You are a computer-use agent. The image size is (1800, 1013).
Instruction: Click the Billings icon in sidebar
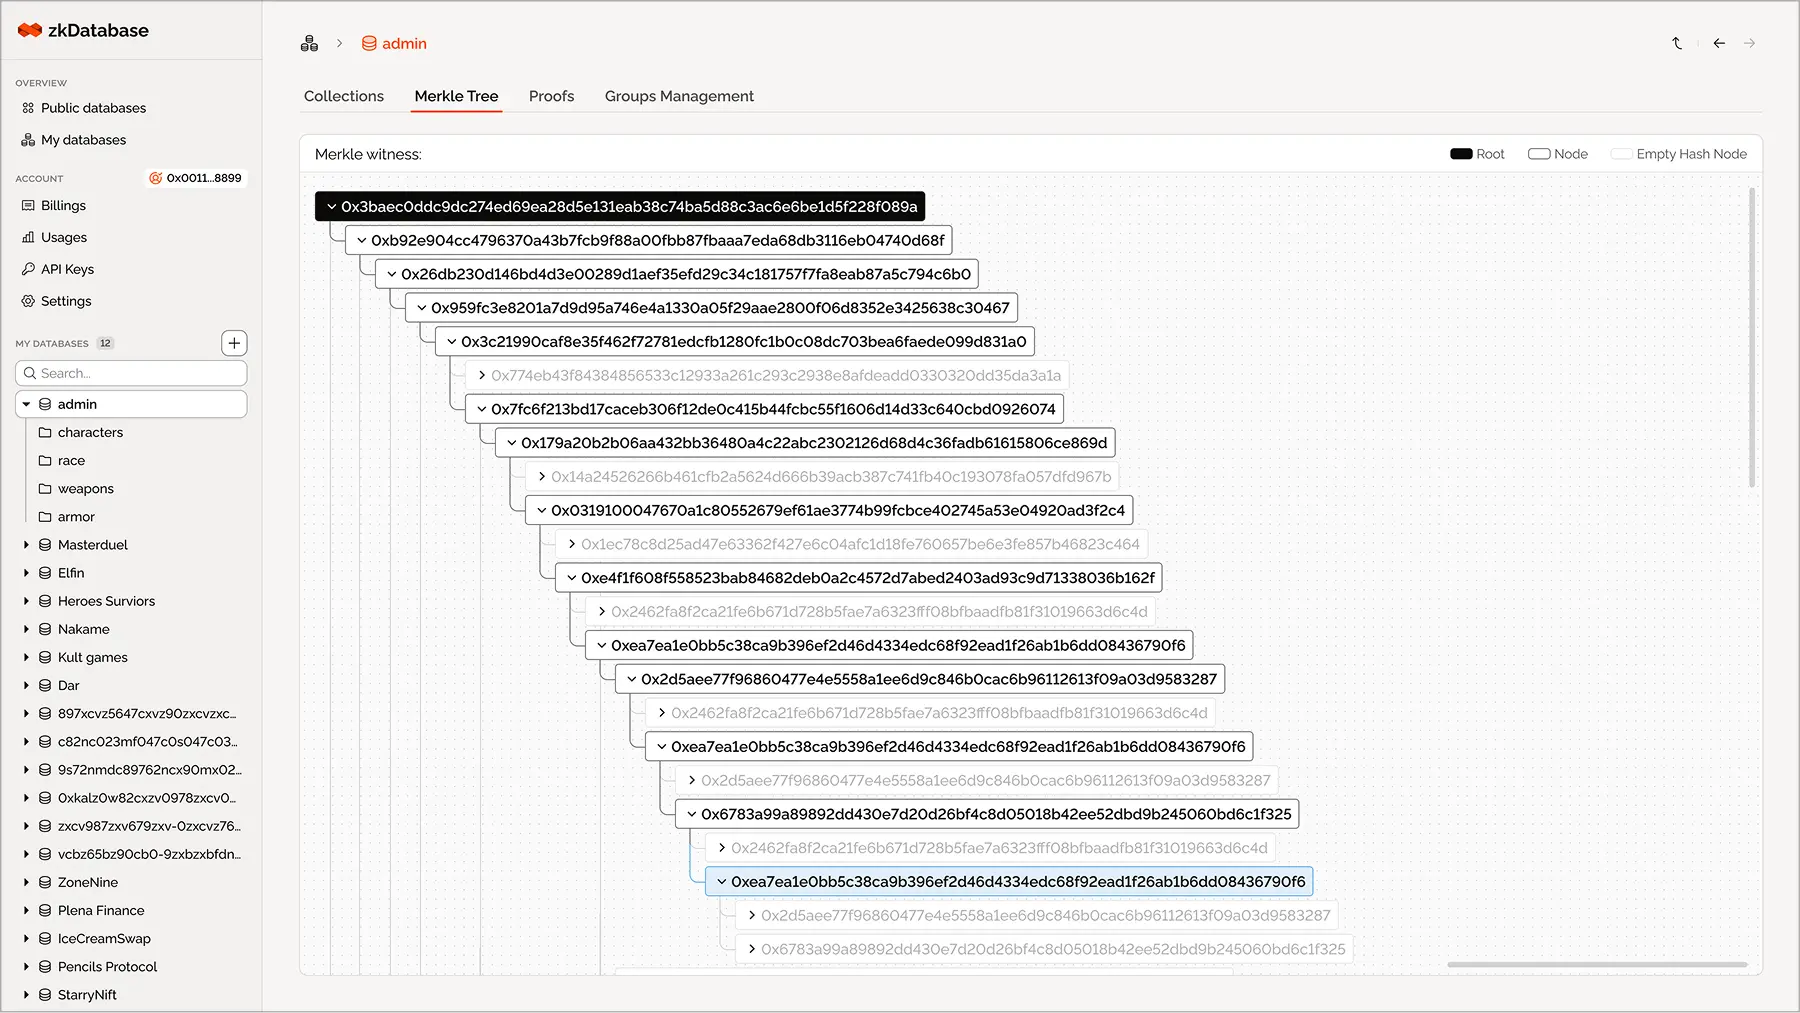tap(28, 205)
